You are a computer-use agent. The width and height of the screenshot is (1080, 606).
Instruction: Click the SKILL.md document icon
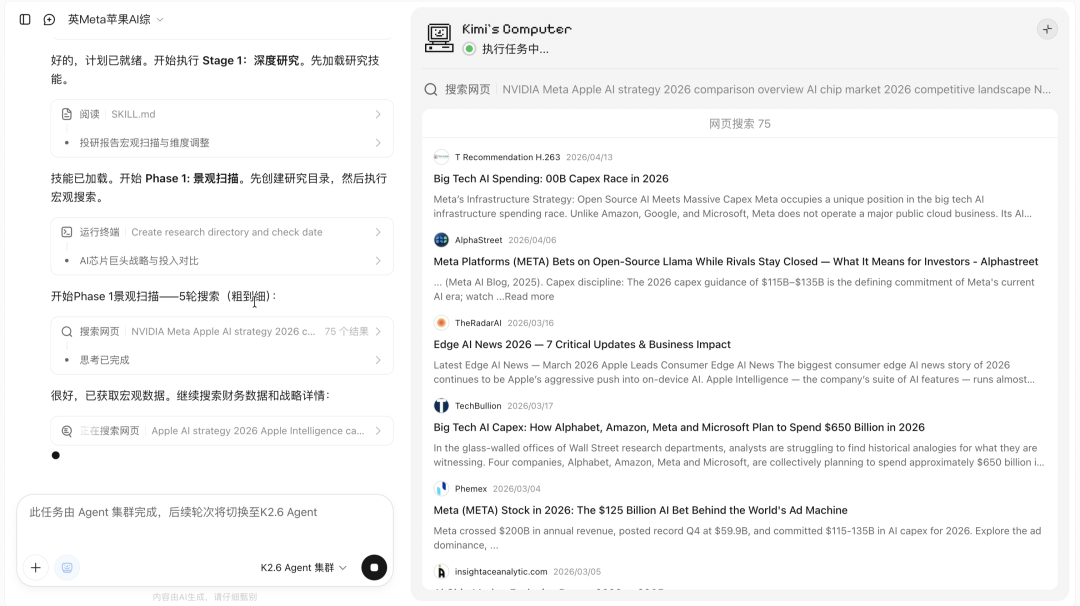point(67,114)
